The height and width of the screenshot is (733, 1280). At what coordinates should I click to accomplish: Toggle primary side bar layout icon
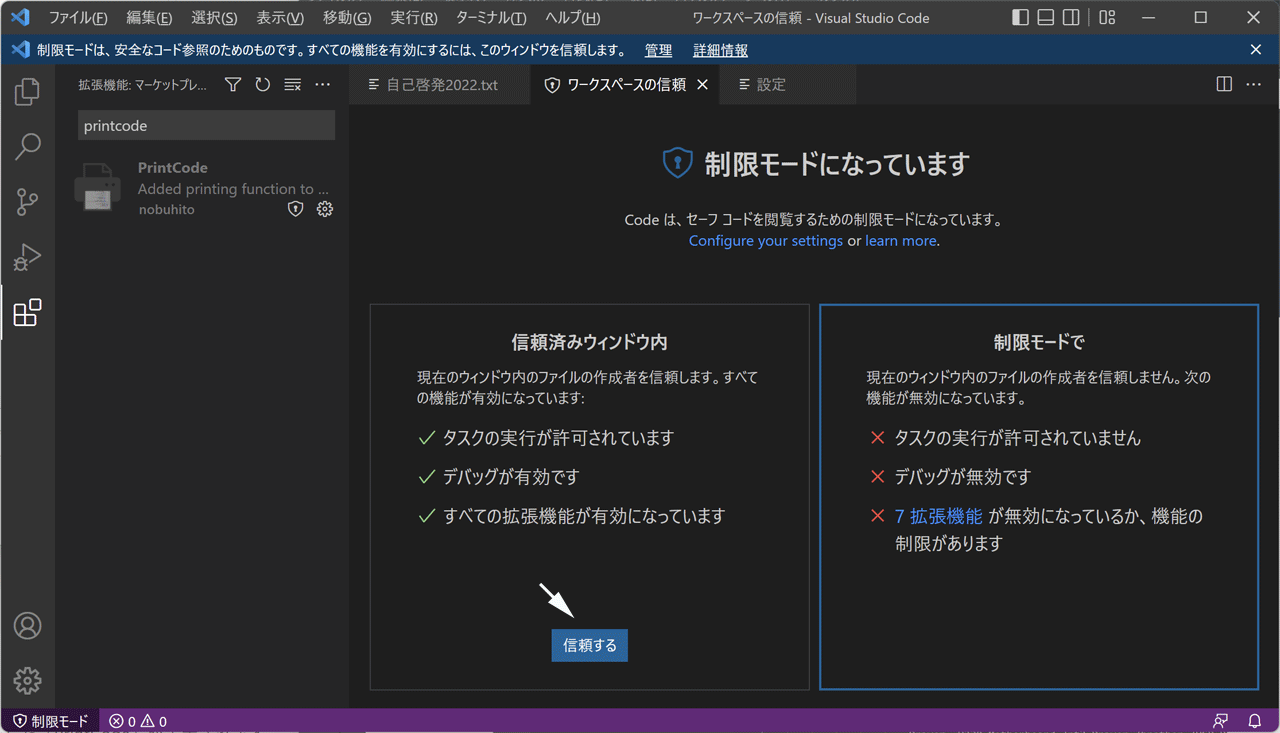tap(1020, 18)
